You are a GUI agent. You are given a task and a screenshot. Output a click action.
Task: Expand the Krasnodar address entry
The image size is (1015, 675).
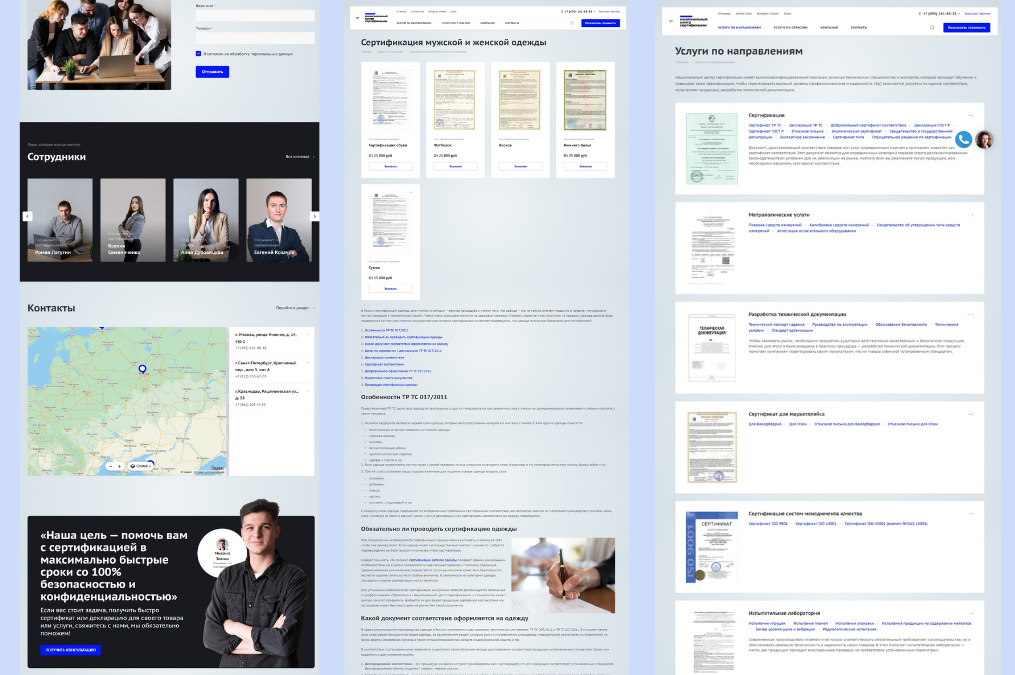308,391
